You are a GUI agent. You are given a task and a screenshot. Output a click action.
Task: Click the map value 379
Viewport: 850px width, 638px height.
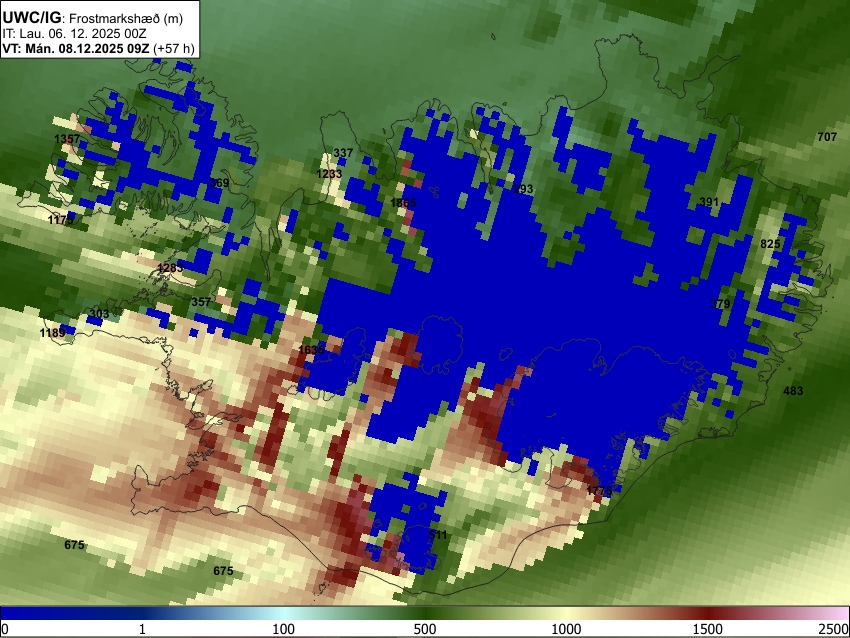point(720,304)
